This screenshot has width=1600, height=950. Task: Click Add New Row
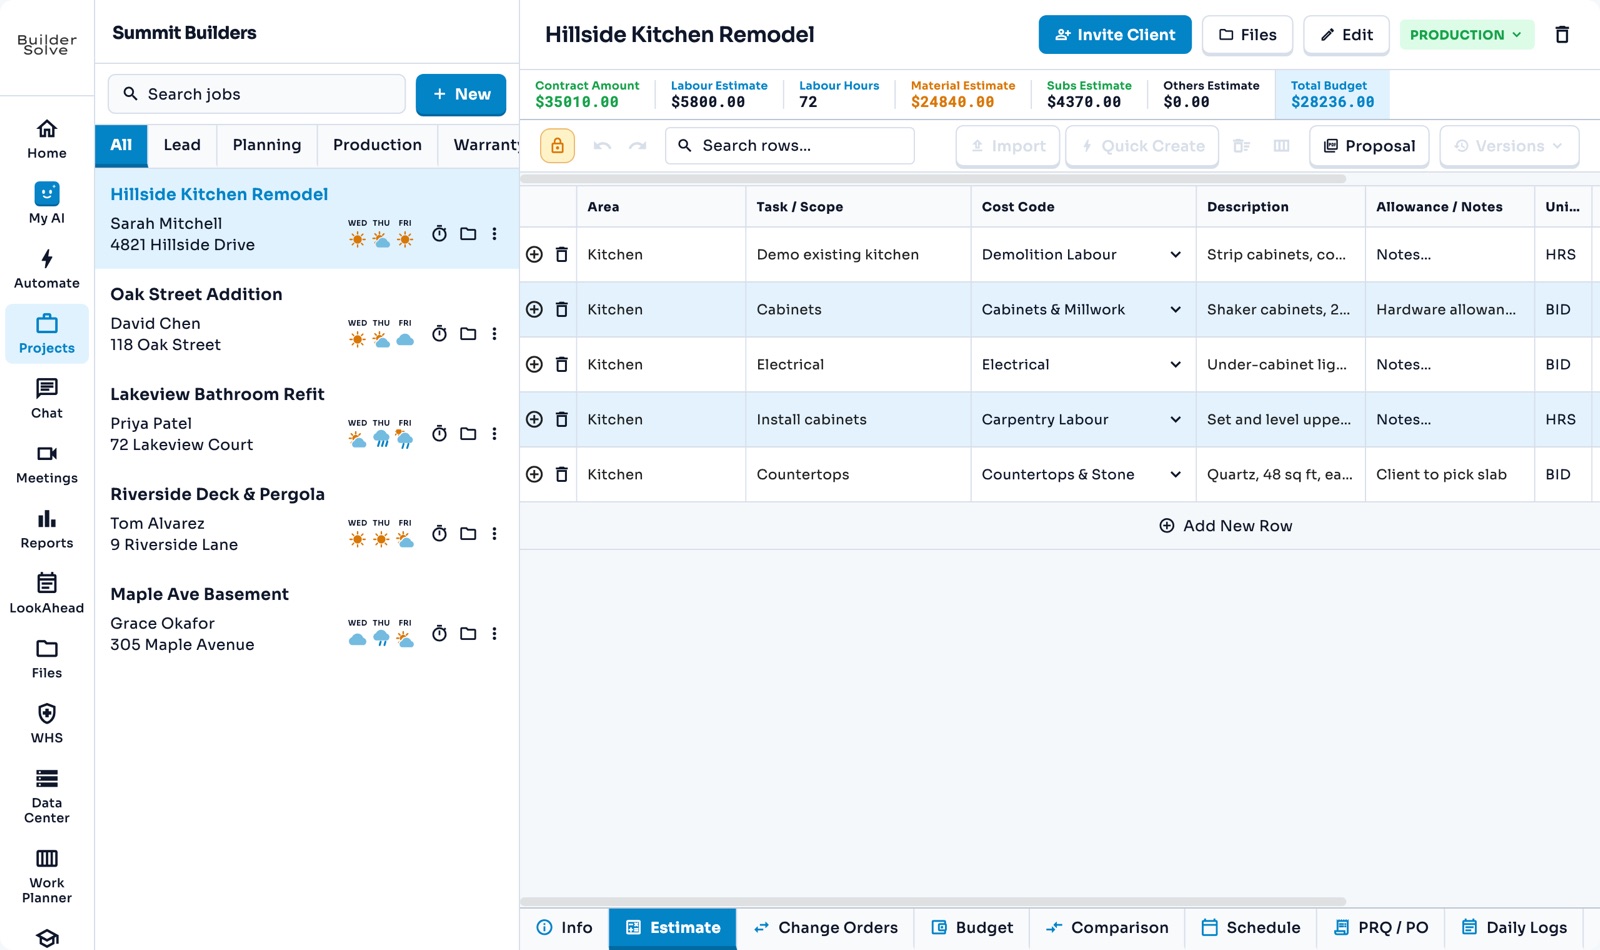[x=1225, y=526]
